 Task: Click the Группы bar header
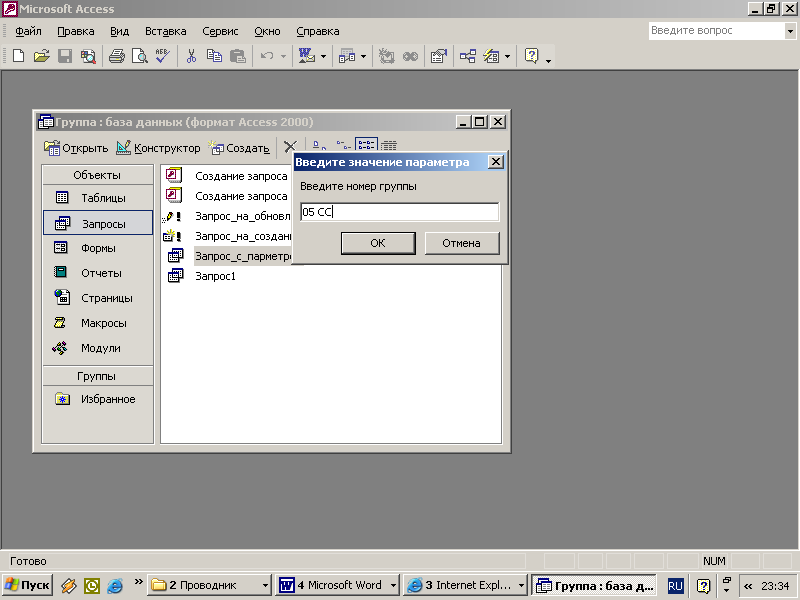(x=97, y=376)
